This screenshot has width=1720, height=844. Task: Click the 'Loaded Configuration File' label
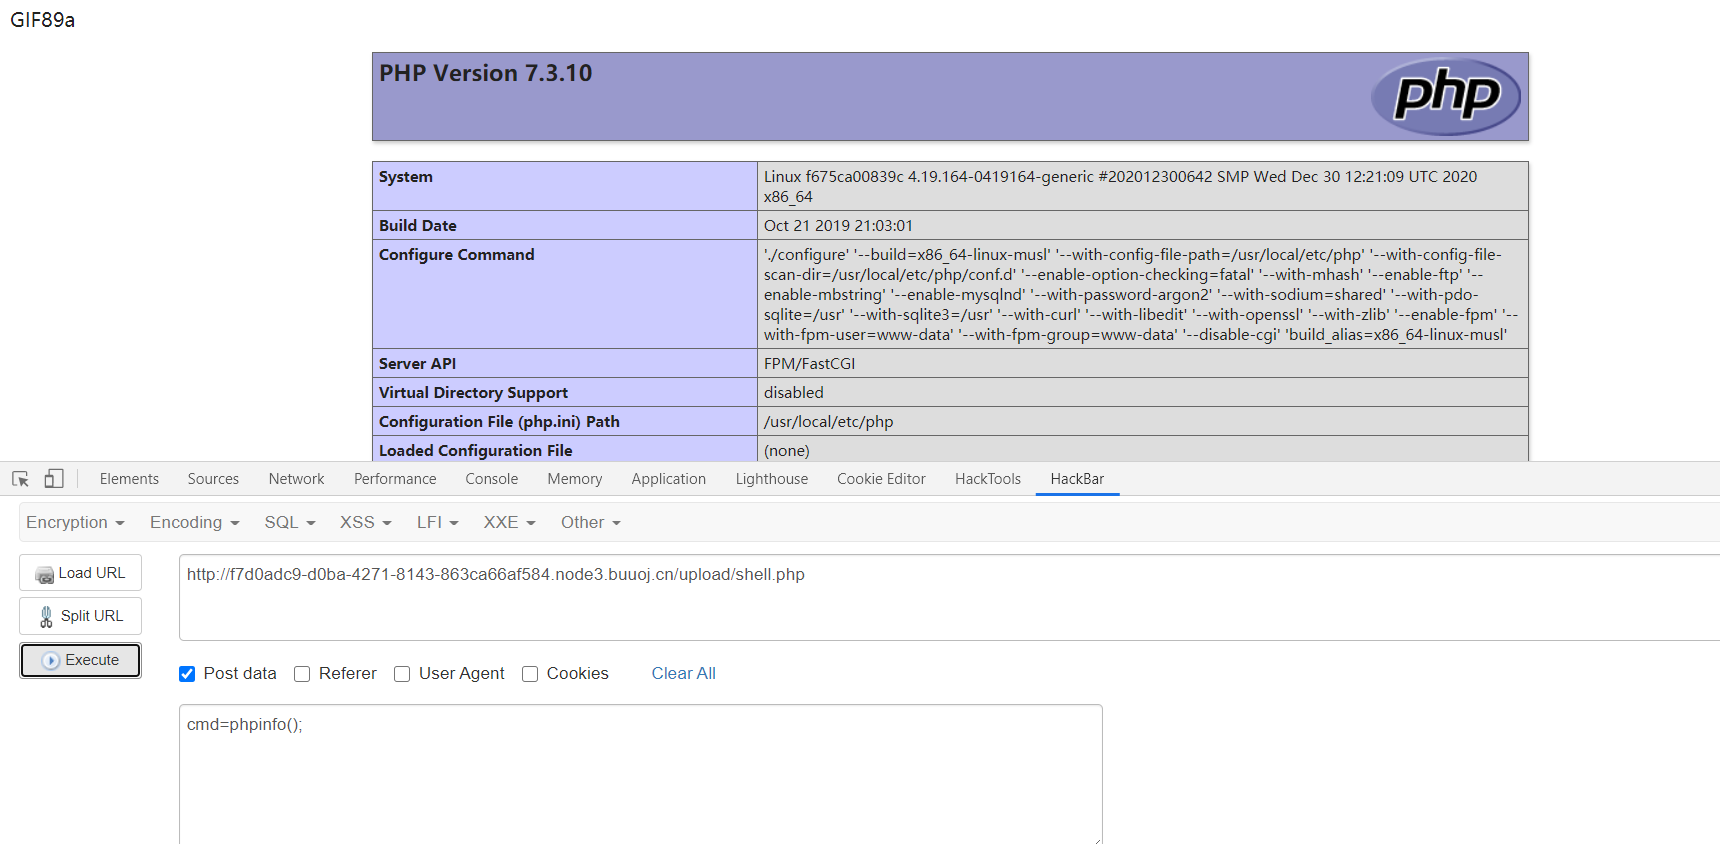click(x=476, y=451)
